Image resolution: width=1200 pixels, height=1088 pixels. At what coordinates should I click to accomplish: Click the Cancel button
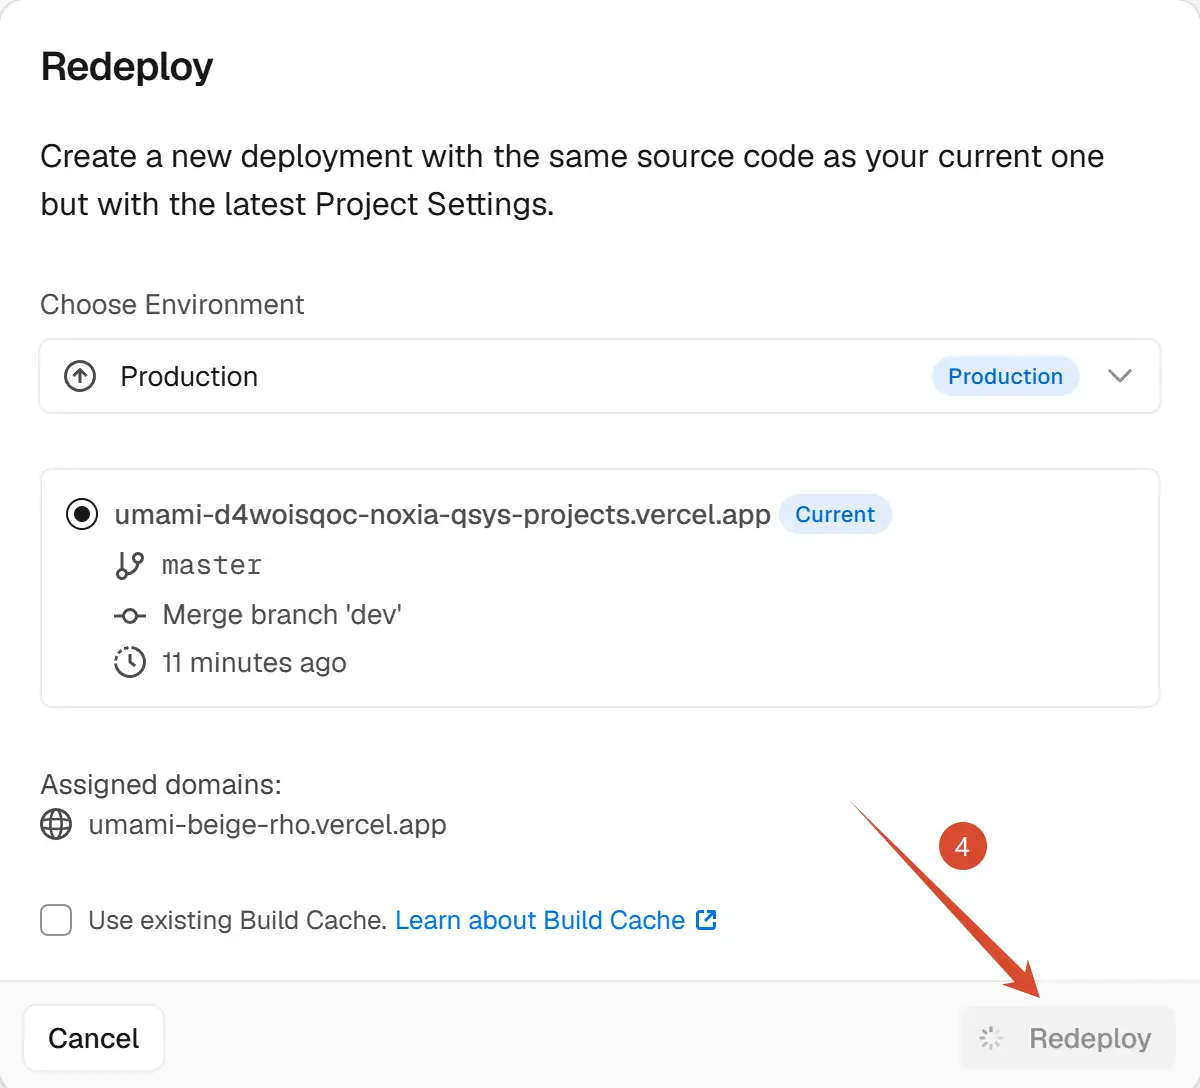pyautogui.click(x=94, y=1038)
